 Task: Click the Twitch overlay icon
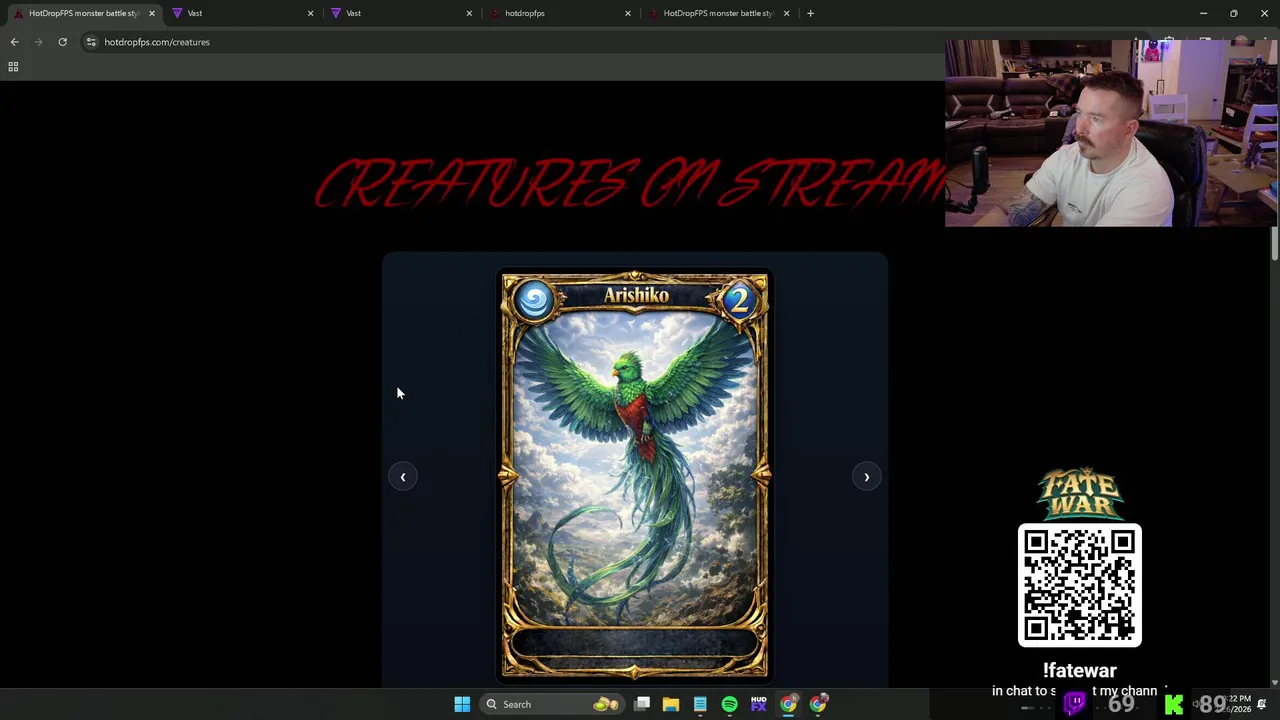[x=1075, y=704]
